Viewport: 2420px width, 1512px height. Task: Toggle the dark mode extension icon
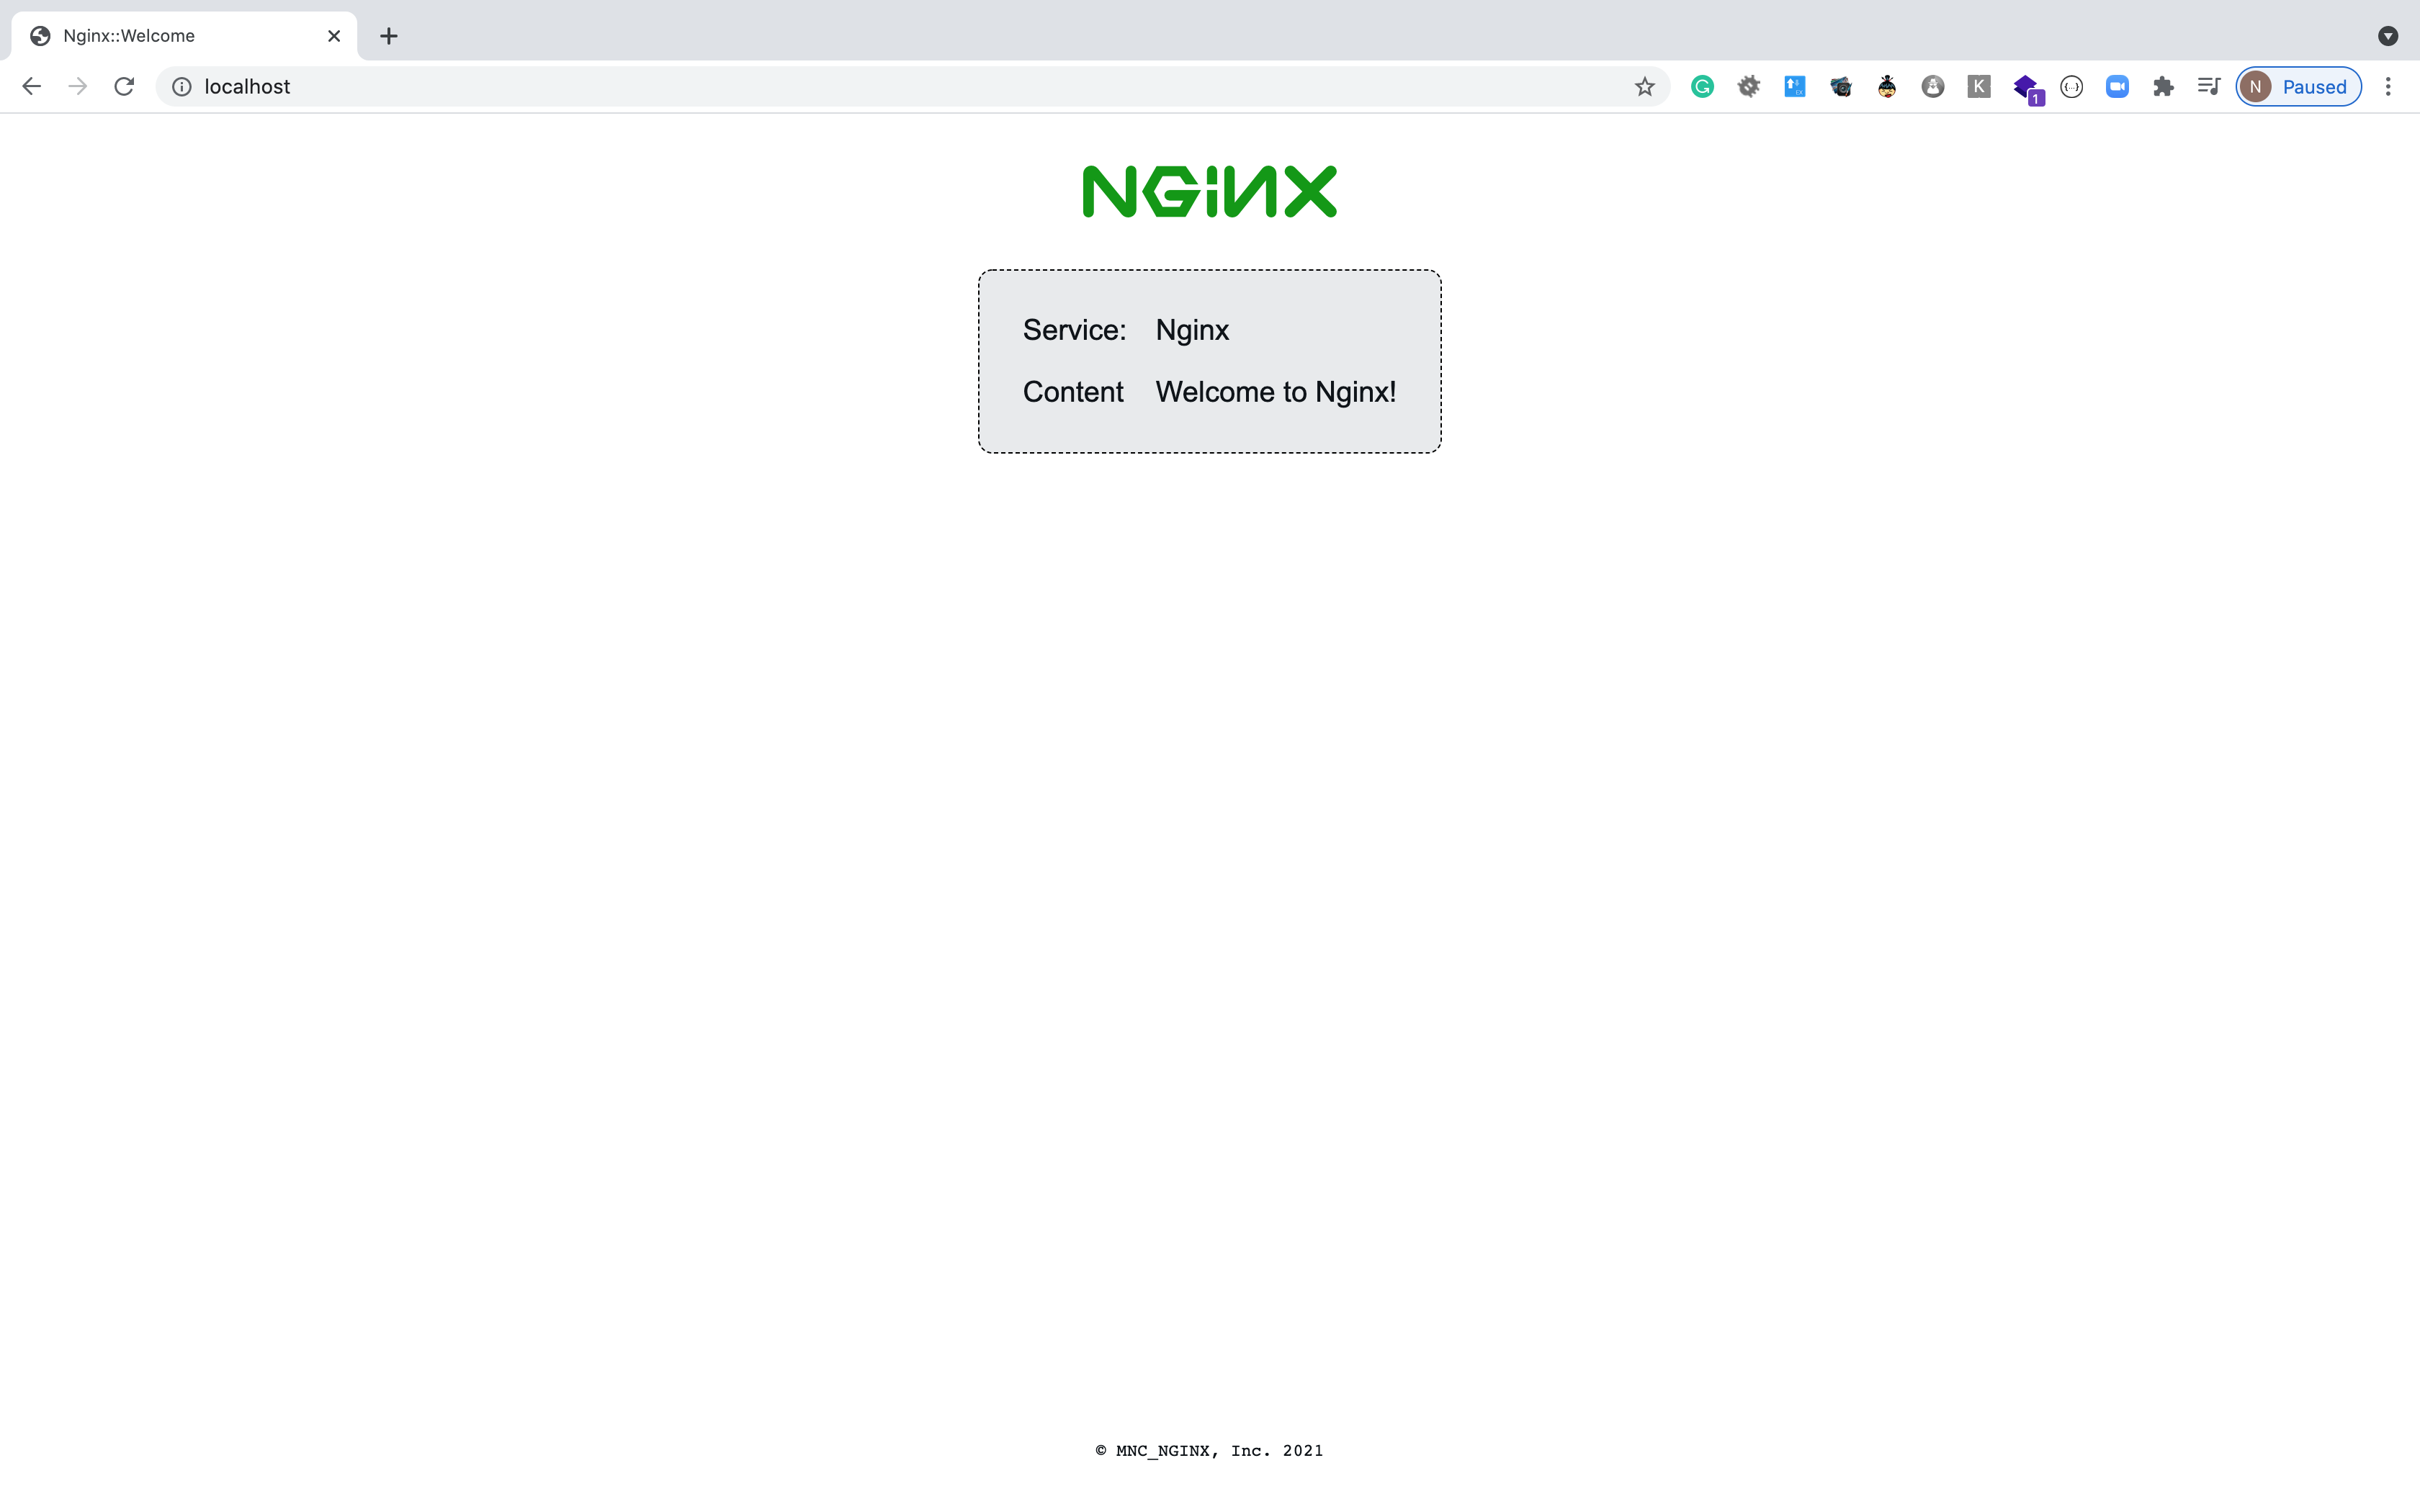[1750, 86]
